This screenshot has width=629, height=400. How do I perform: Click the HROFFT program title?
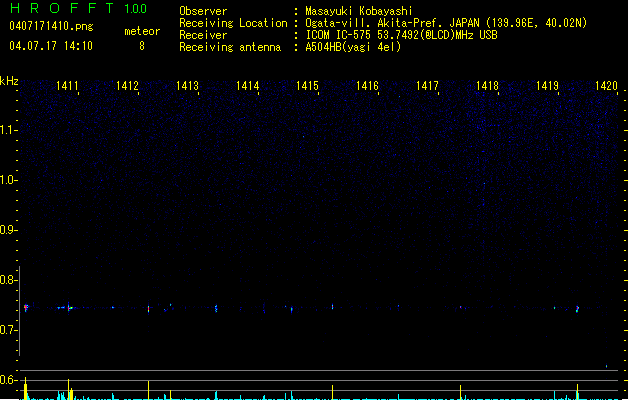click(x=62, y=8)
